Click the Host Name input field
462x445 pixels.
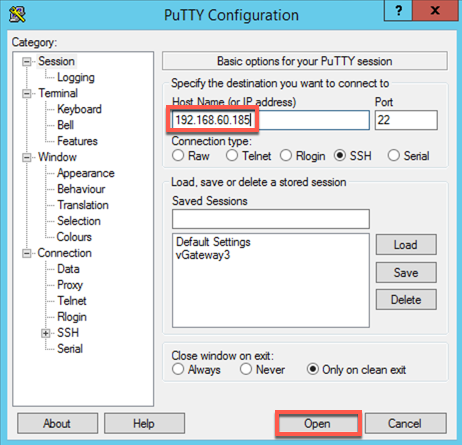[x=271, y=120]
